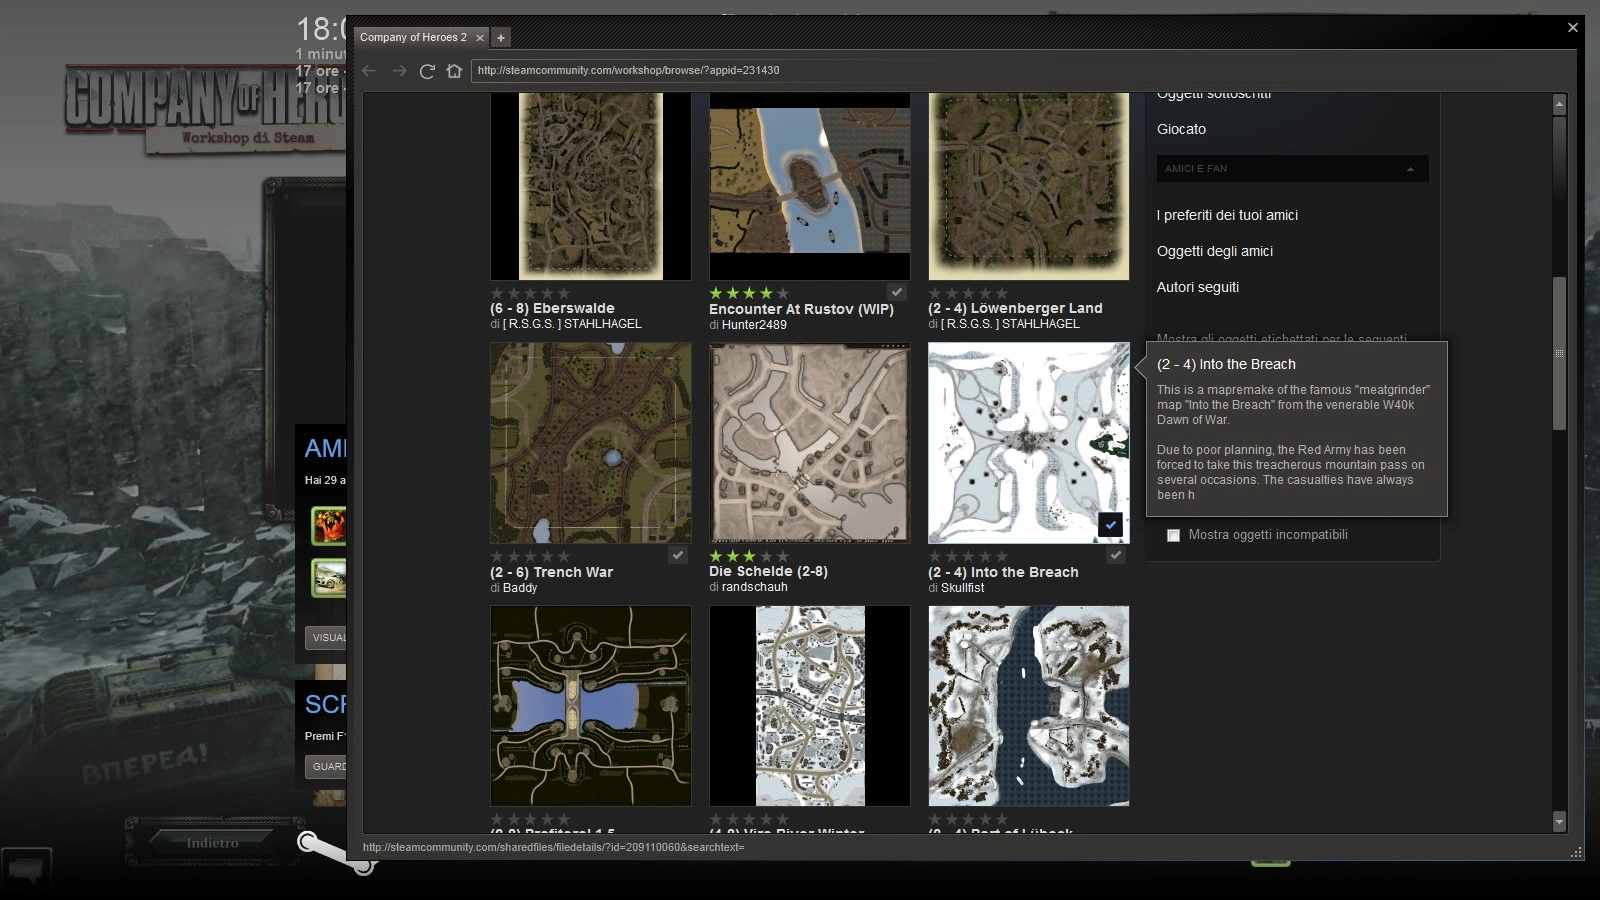The height and width of the screenshot is (900, 1600).
Task: Click the Indietro button in the game window
Action: tap(212, 843)
